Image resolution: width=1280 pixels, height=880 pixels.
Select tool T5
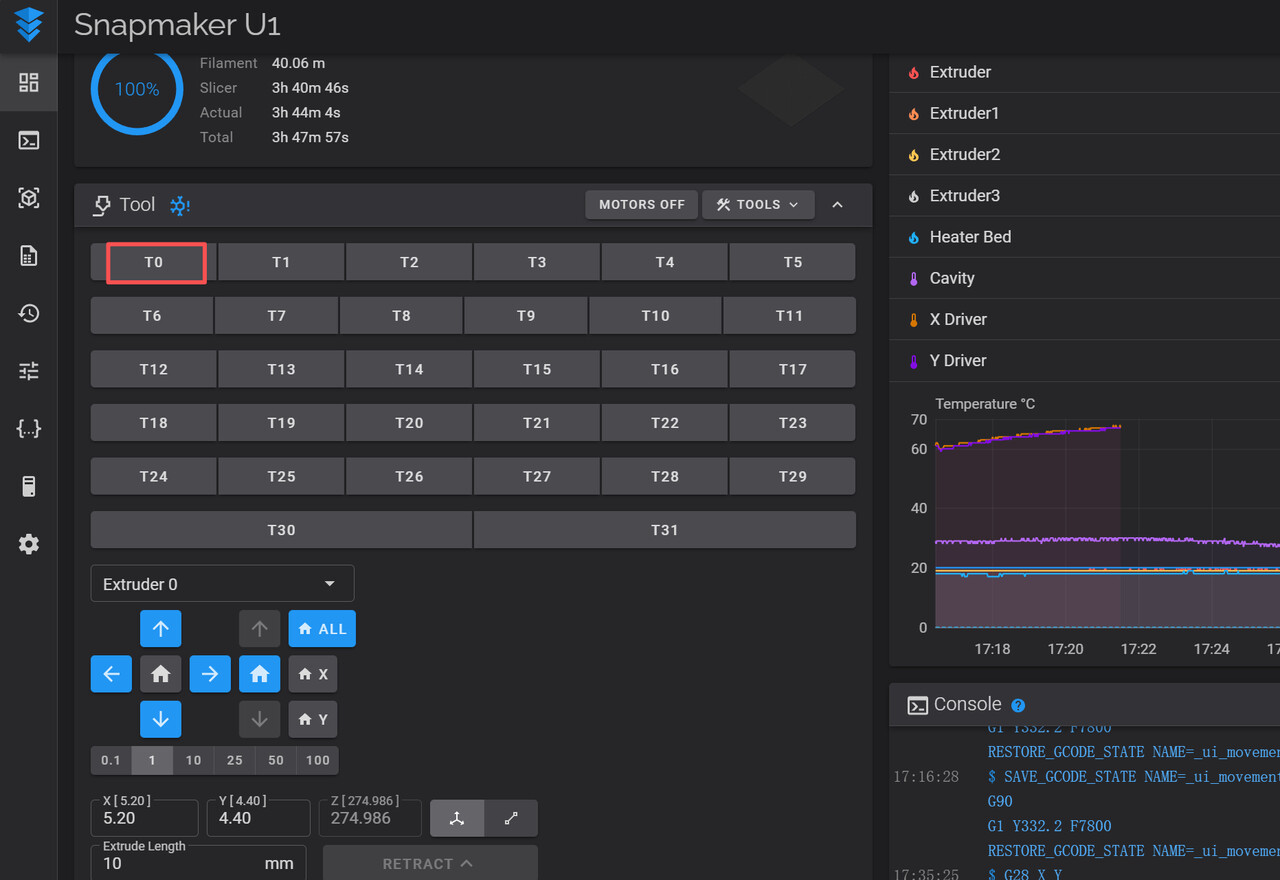(x=793, y=262)
